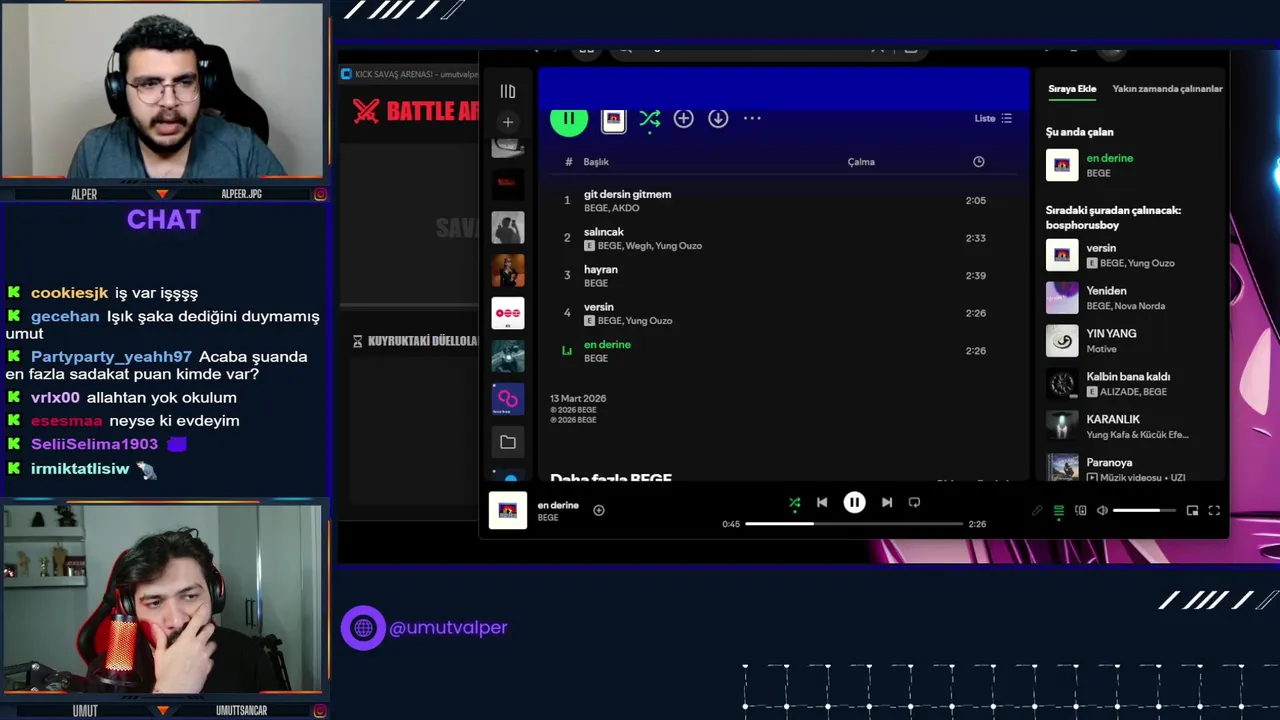Open "BEGE, Wegh, Yung Ouzo" artists link
This screenshot has width=1280, height=720.
point(649,246)
